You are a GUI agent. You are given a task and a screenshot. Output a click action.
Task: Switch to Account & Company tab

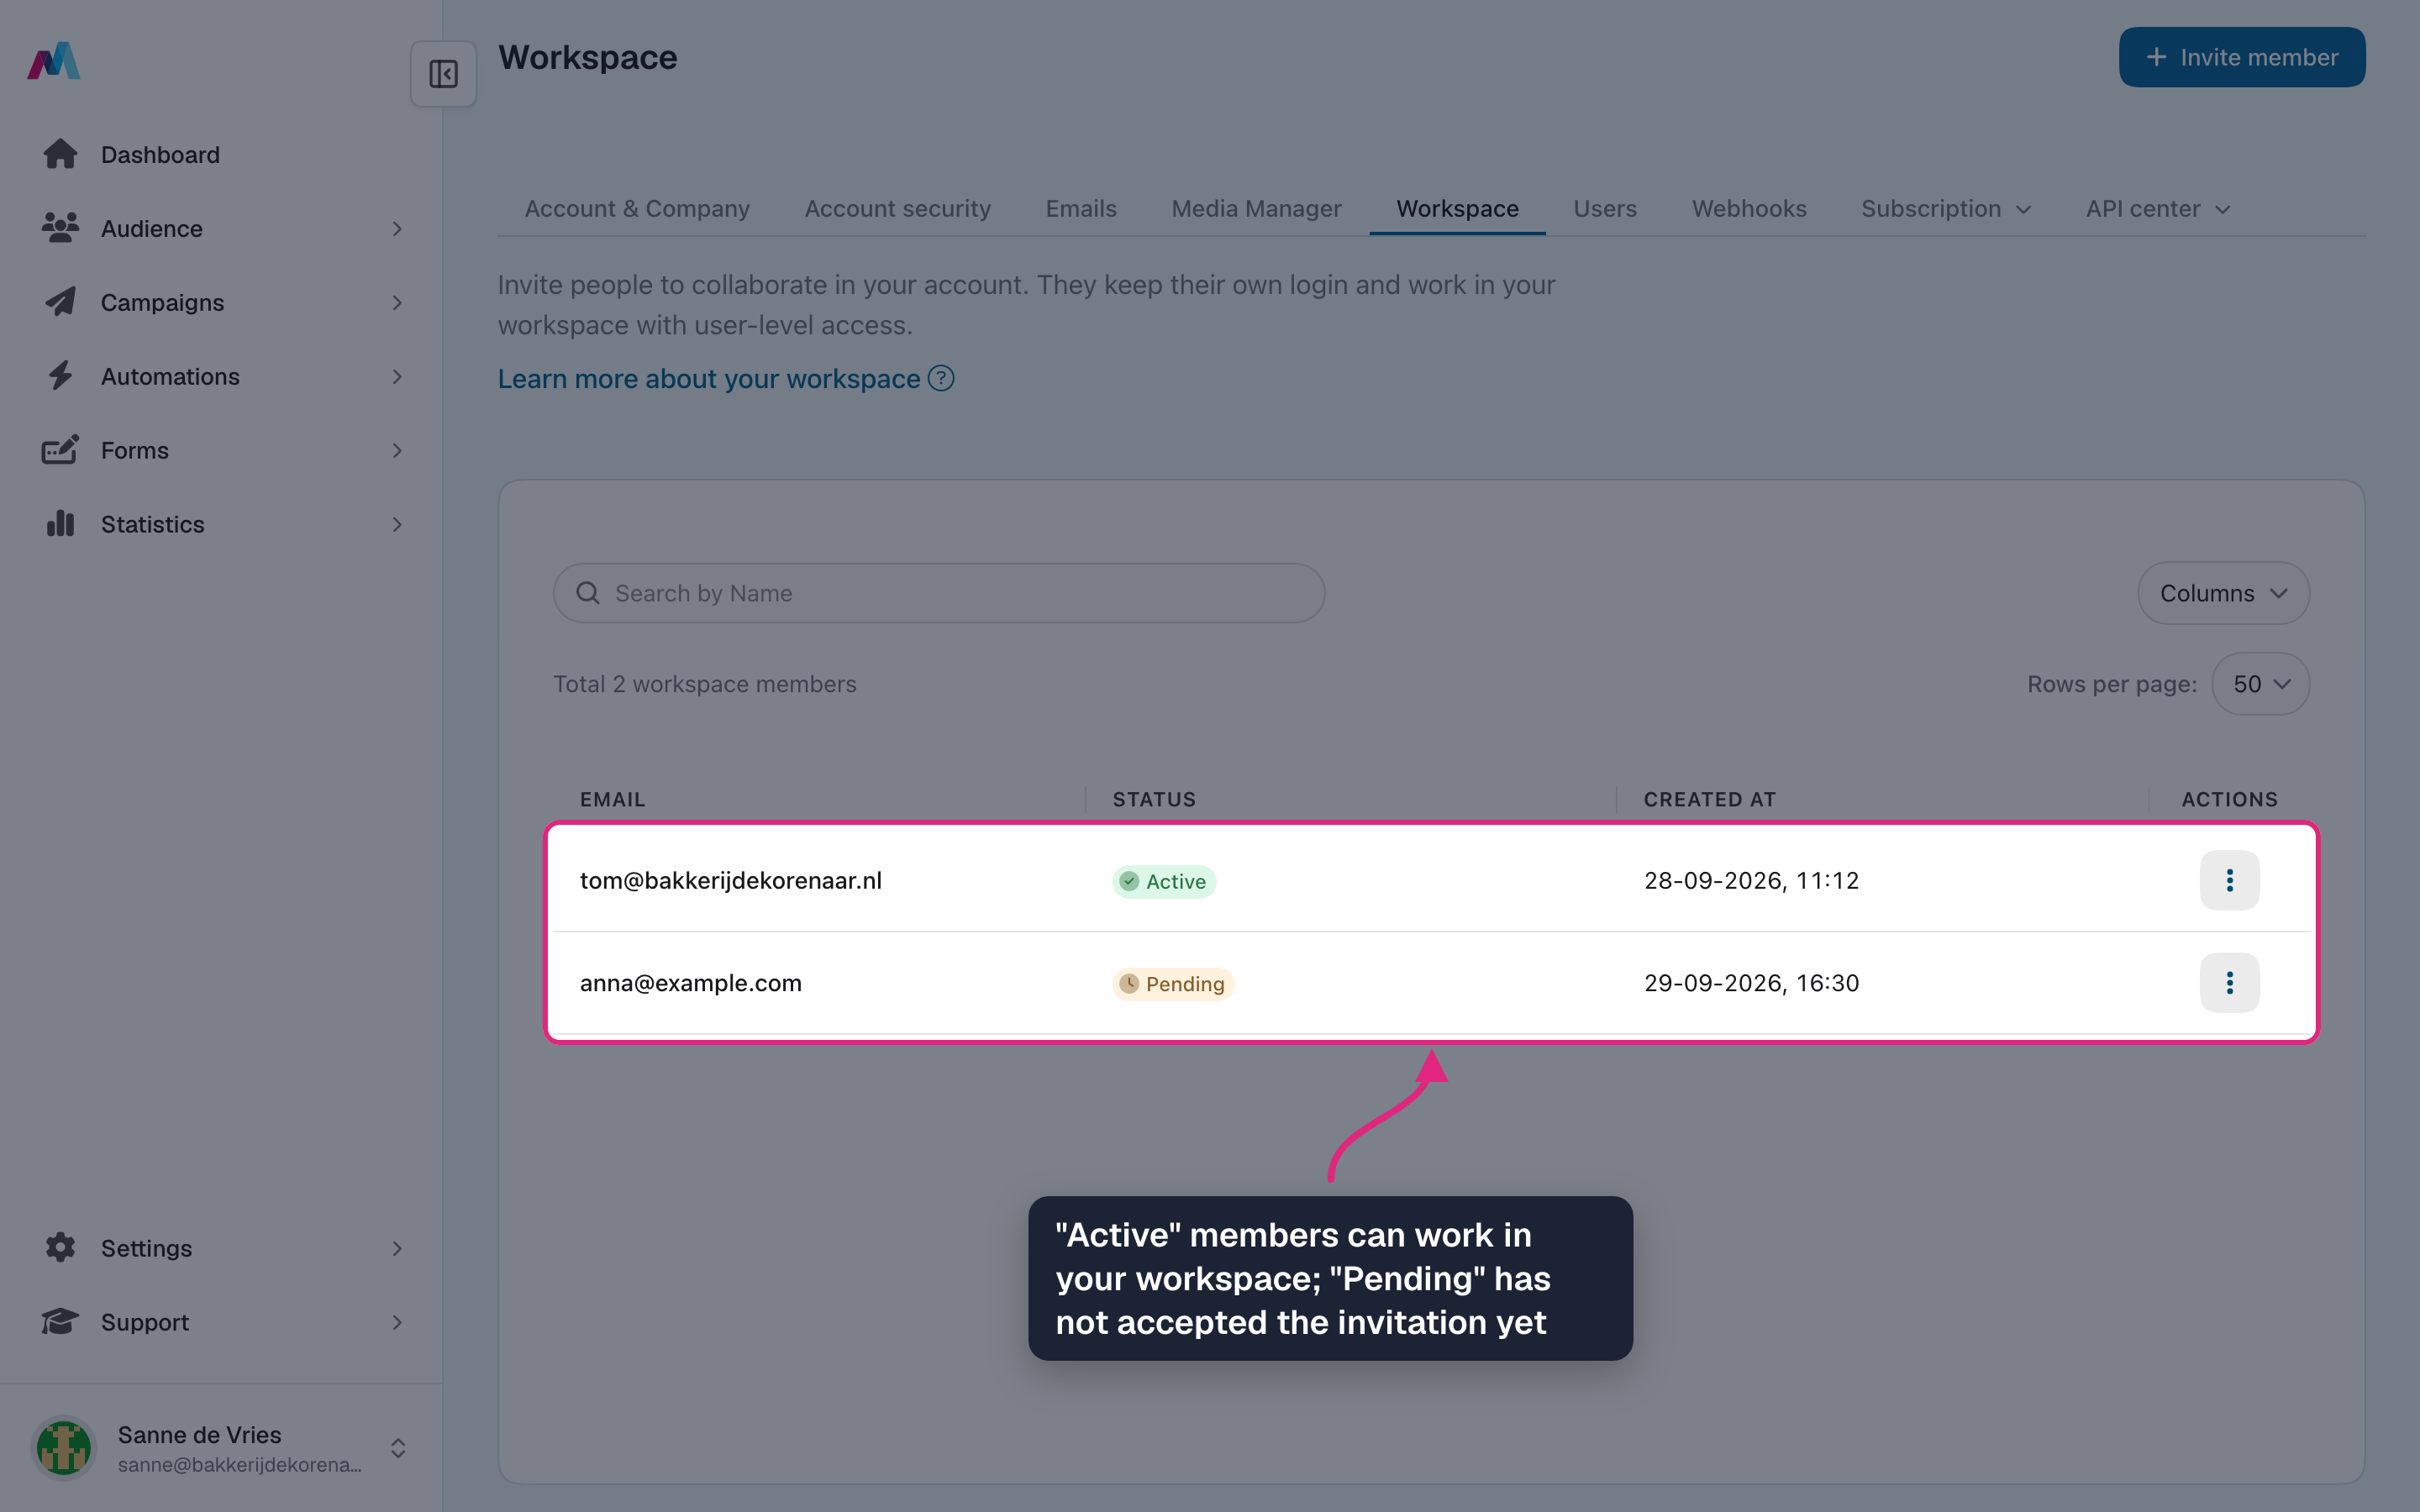tap(637, 209)
